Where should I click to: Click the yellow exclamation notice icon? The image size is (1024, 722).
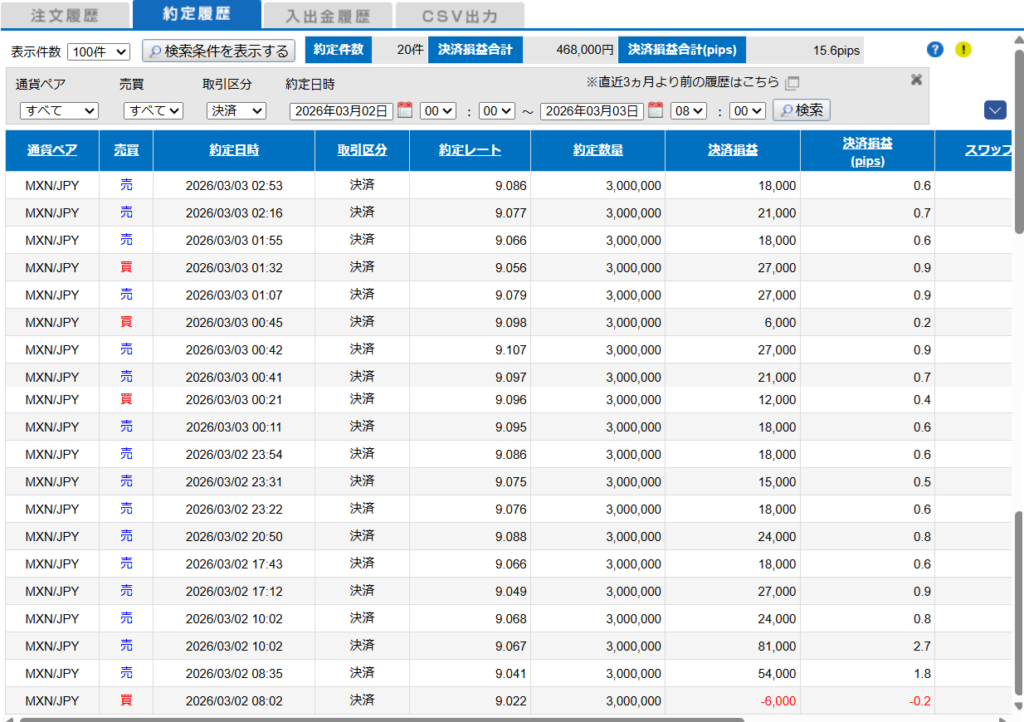point(963,50)
